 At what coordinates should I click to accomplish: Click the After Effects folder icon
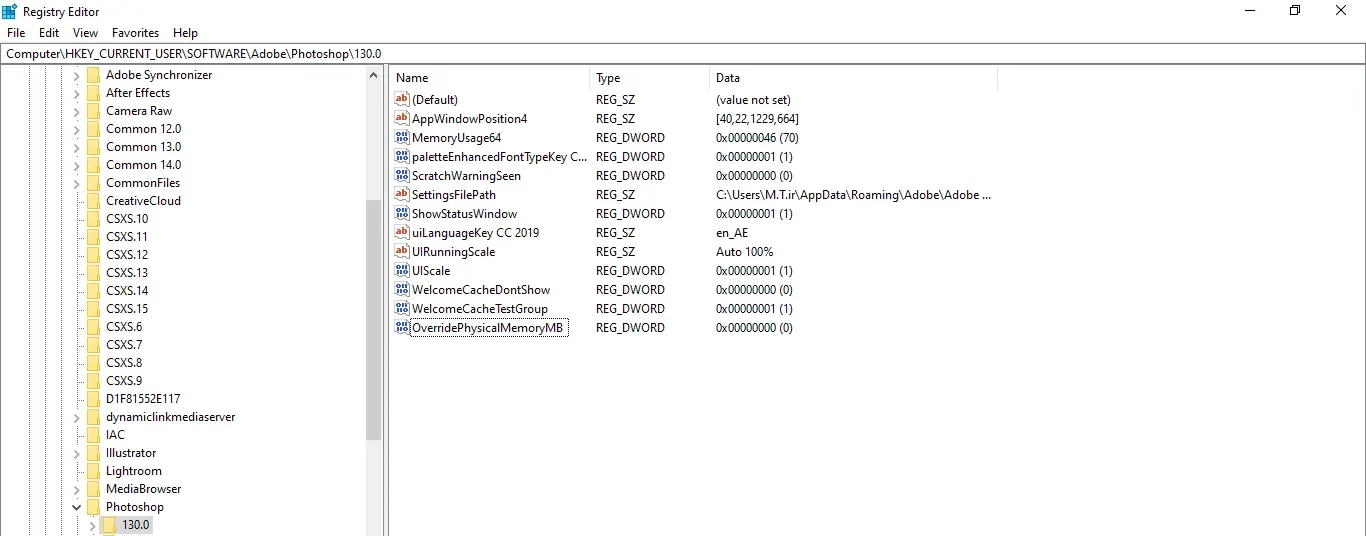[x=93, y=93]
